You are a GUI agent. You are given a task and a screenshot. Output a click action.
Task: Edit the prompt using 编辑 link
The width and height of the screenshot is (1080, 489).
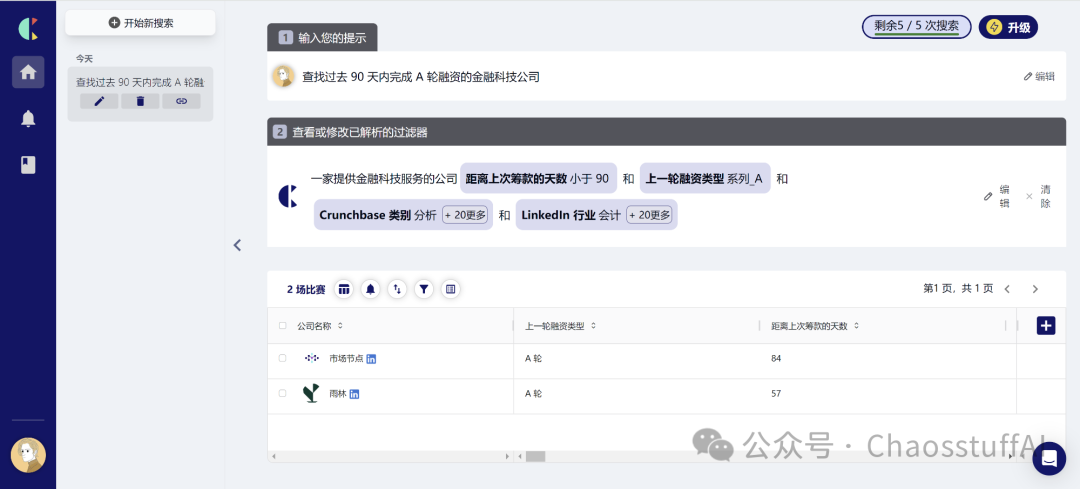[1039, 76]
